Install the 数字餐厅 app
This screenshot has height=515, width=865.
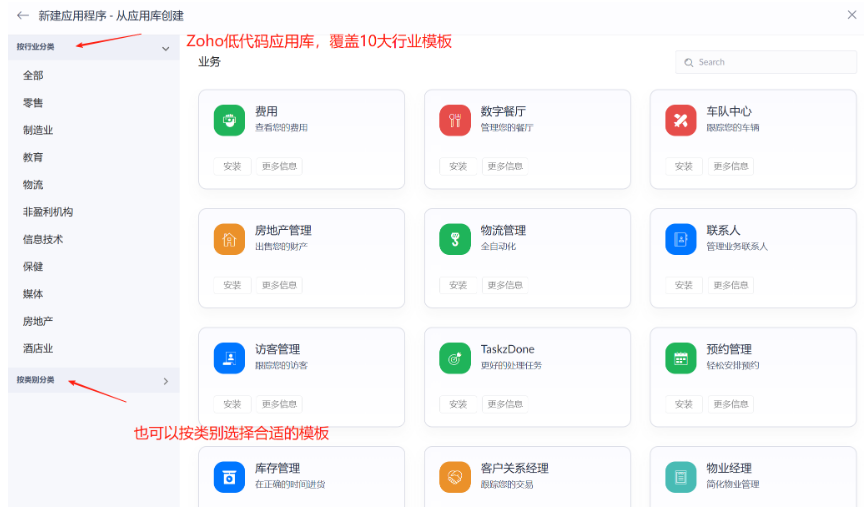click(458, 166)
